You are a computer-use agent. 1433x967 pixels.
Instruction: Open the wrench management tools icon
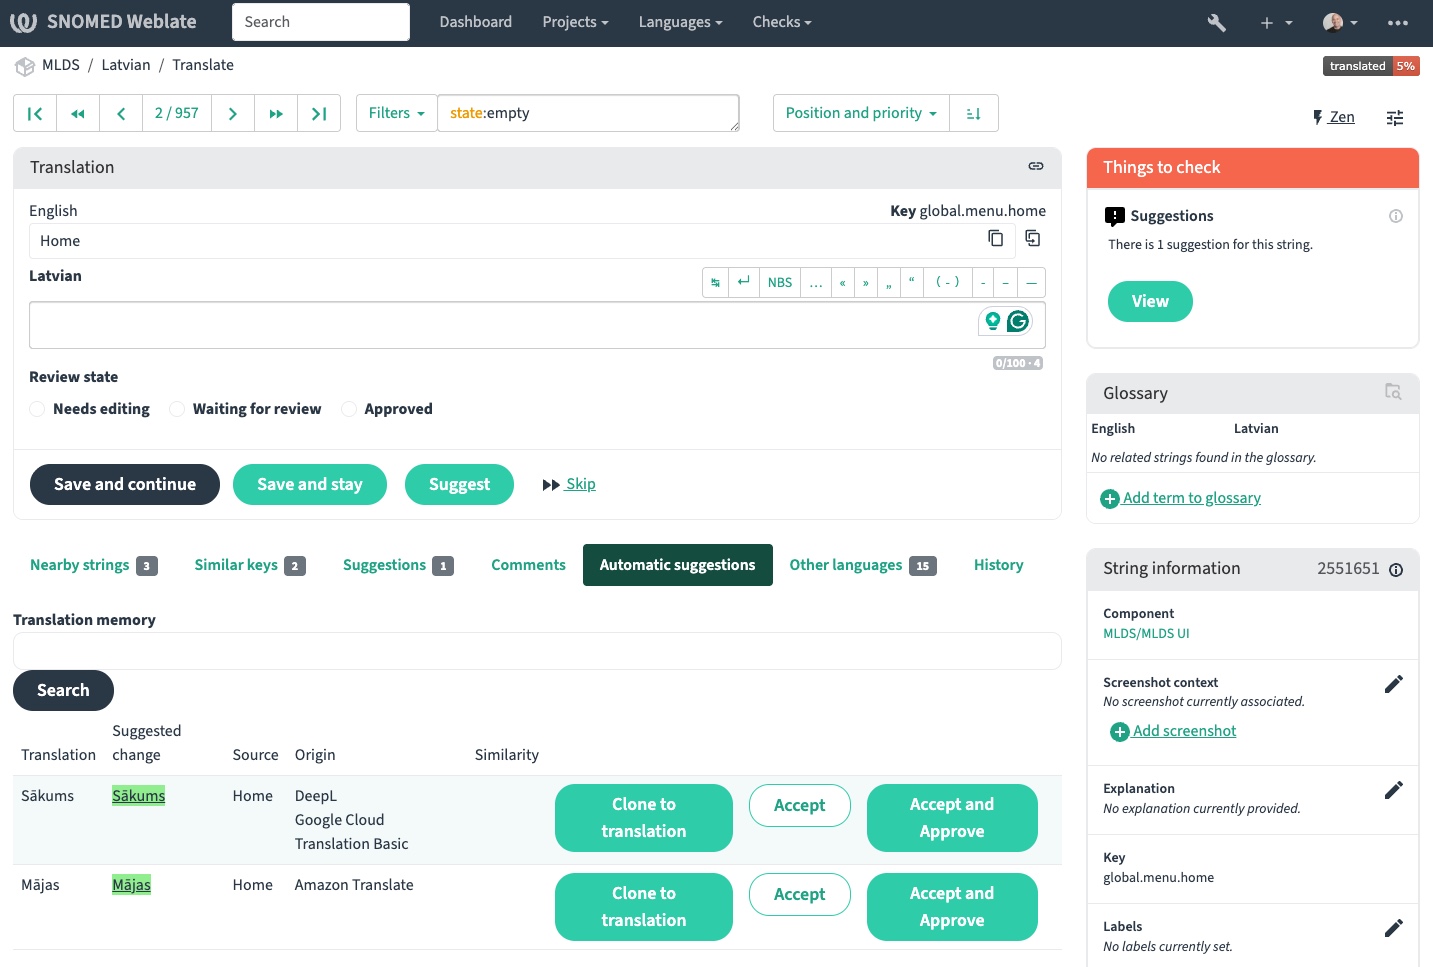click(1216, 22)
